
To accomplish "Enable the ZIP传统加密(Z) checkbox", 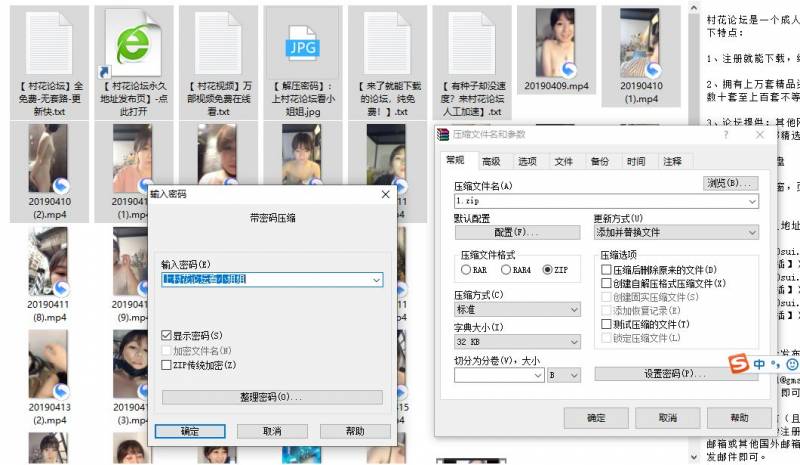I will (167, 365).
